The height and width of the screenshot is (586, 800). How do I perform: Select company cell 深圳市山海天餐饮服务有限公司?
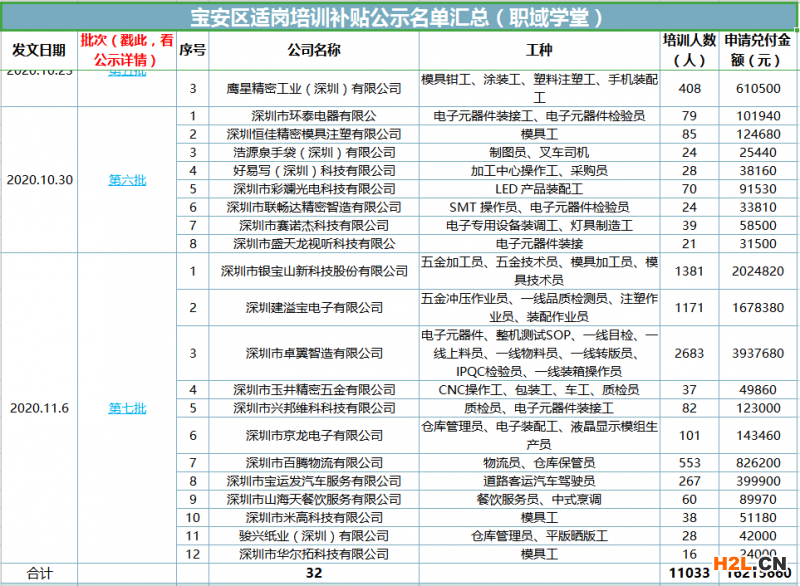[x=314, y=500]
